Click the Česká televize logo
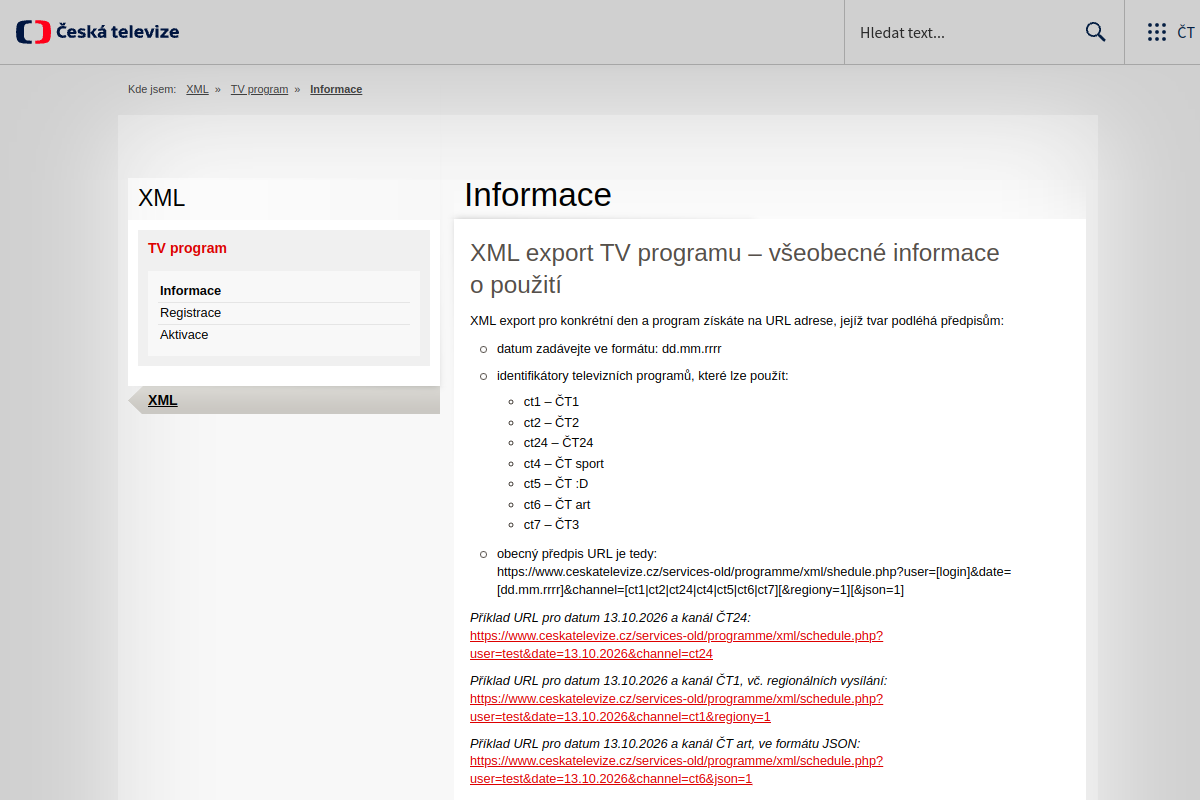Image resolution: width=1200 pixels, height=800 pixels. (98, 32)
